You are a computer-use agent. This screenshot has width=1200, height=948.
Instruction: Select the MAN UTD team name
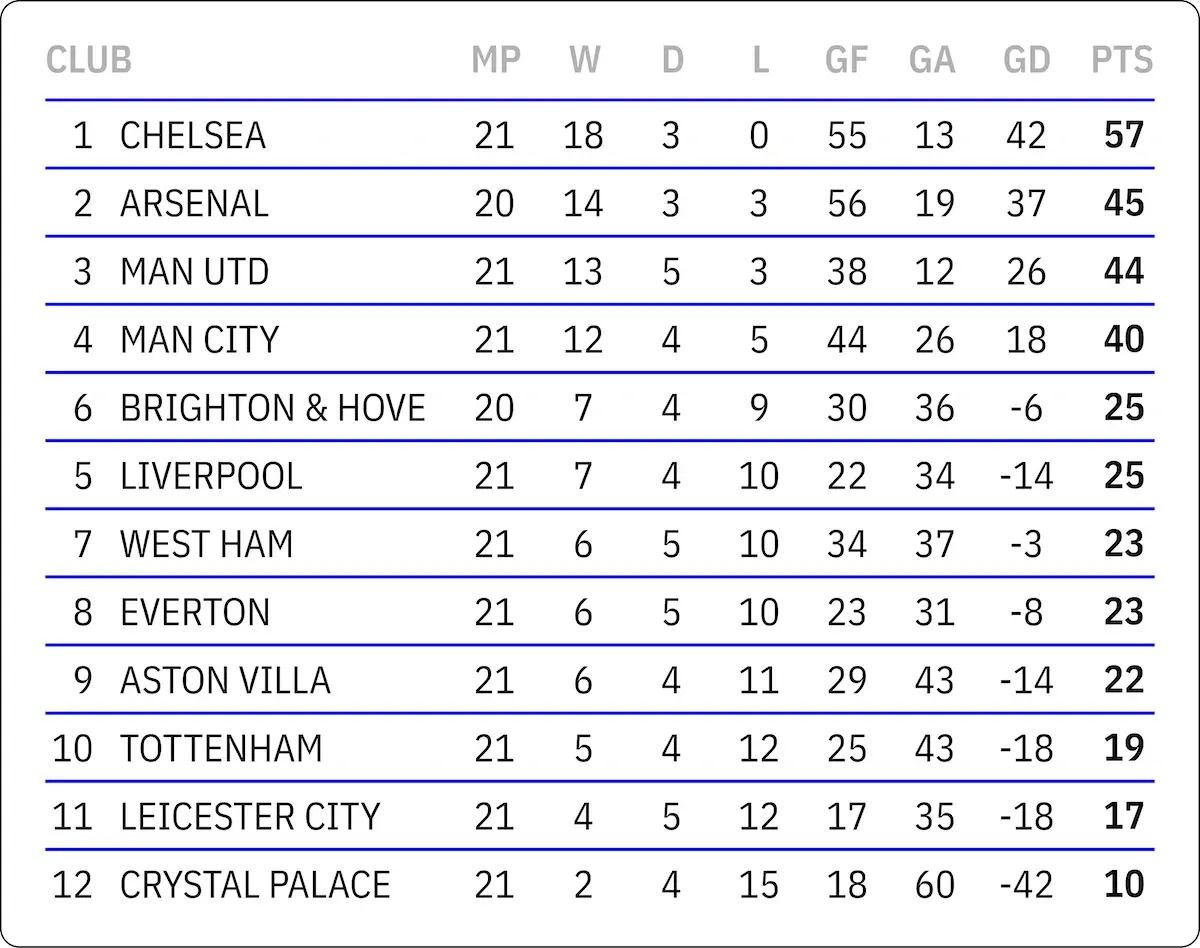(194, 271)
